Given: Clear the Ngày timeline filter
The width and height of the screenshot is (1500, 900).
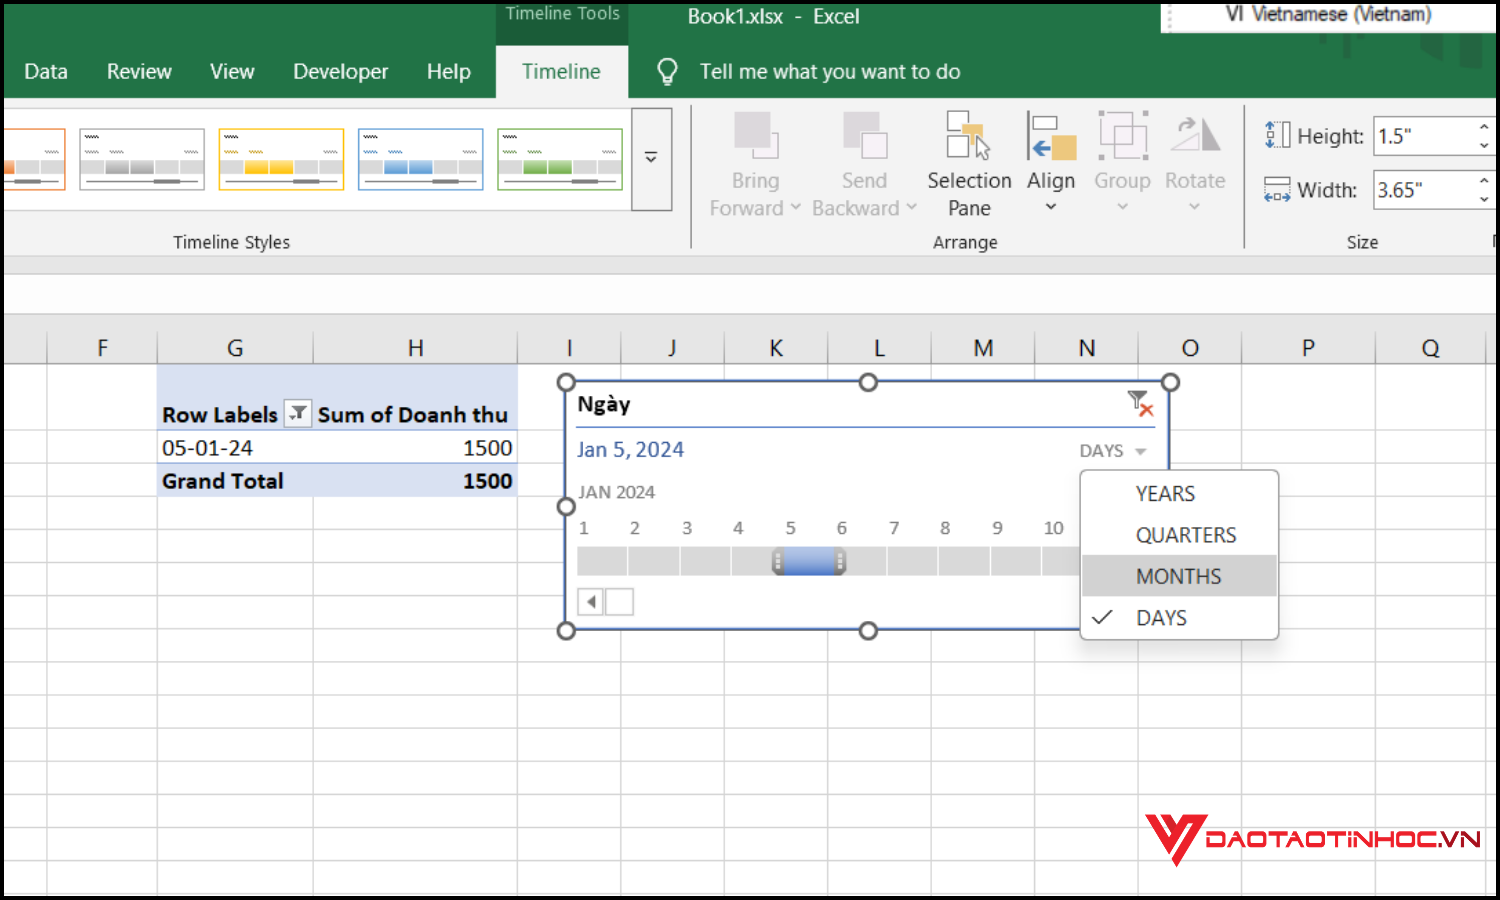Looking at the screenshot, I should [x=1140, y=402].
